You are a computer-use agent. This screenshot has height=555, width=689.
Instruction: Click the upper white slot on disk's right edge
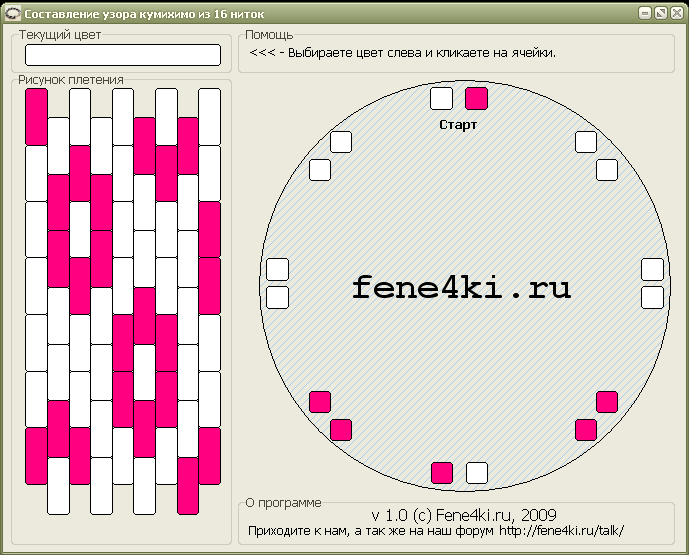(652, 269)
